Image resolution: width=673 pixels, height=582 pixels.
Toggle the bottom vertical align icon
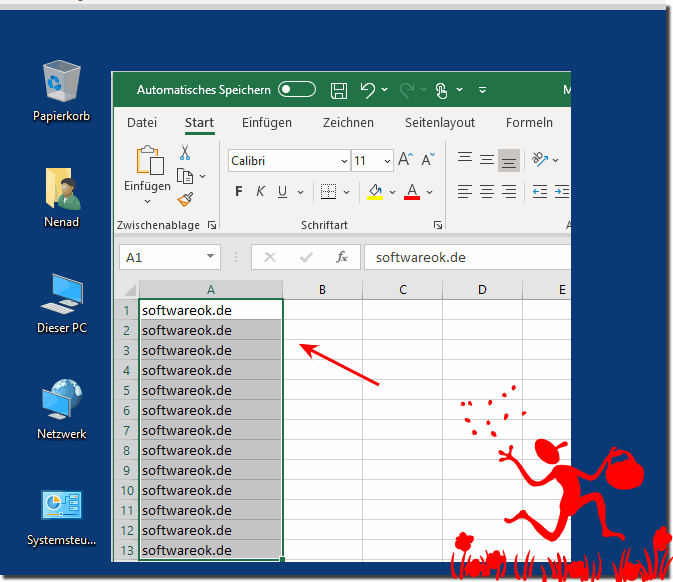point(509,161)
